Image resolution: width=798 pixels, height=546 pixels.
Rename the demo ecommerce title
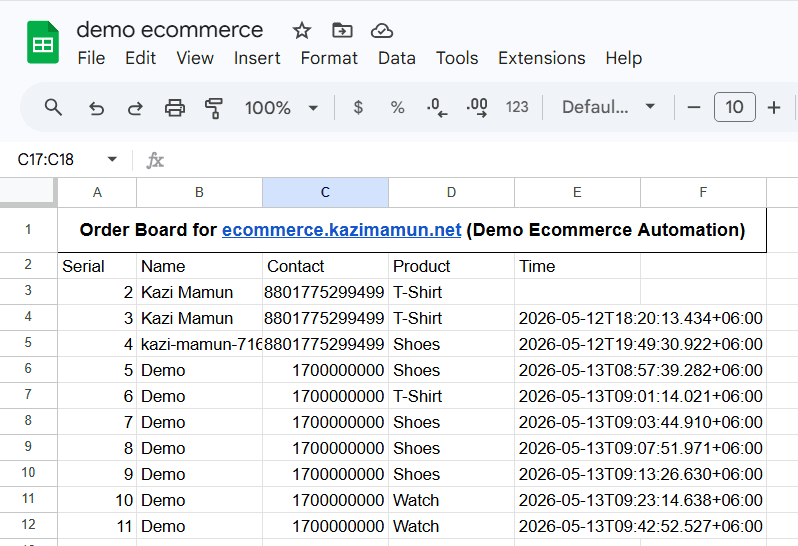(169, 30)
